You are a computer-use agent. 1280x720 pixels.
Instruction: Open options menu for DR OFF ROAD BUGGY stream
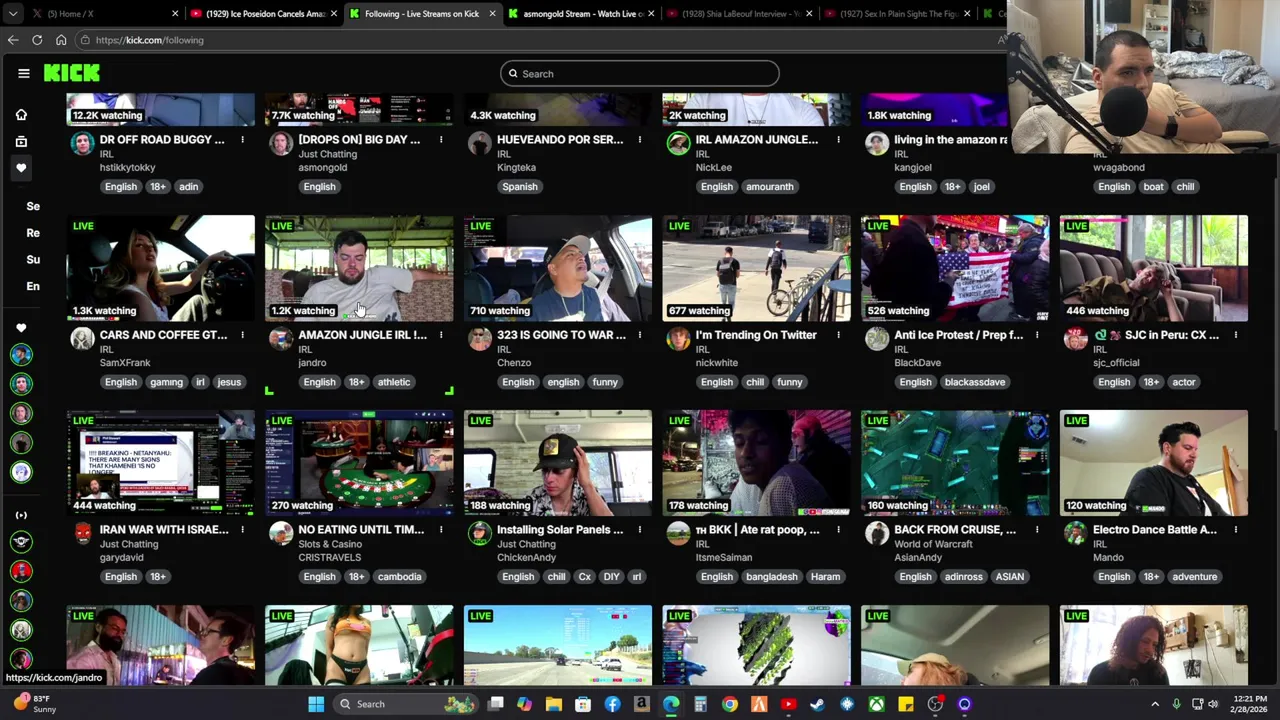242,140
